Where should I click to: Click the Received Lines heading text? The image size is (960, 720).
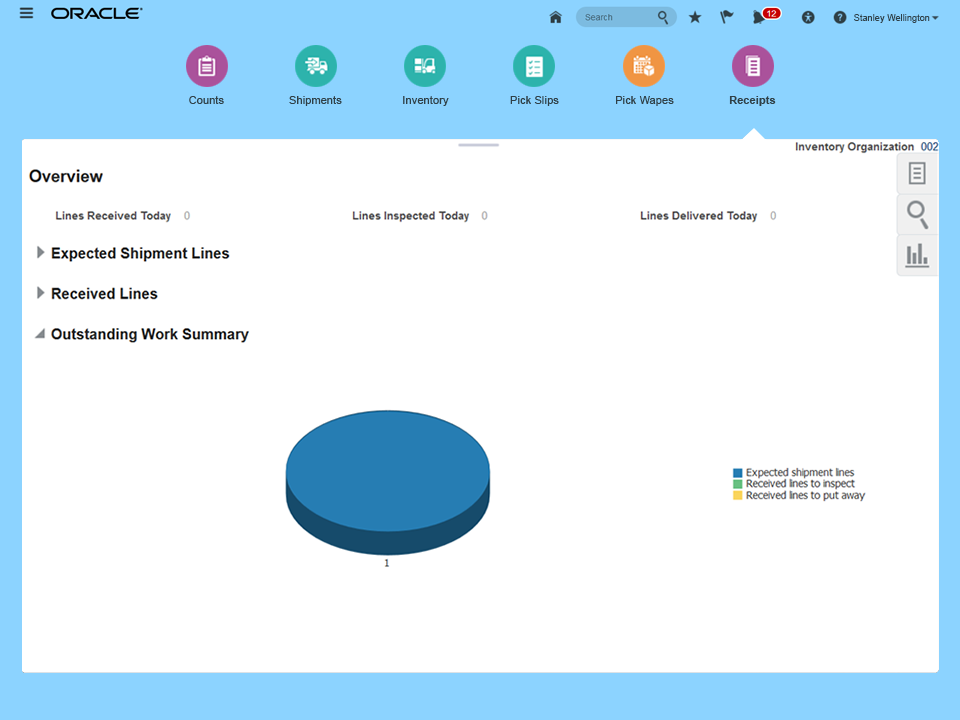tap(104, 294)
